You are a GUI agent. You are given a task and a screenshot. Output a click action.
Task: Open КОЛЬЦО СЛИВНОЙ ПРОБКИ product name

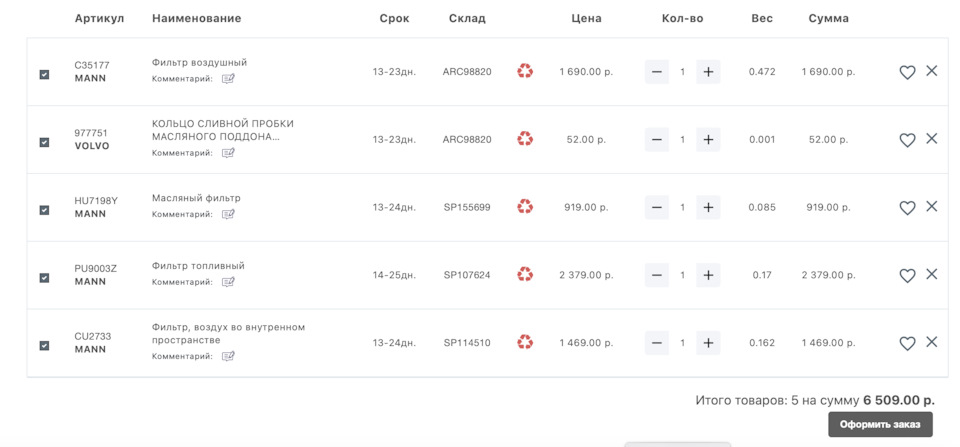coord(222,130)
